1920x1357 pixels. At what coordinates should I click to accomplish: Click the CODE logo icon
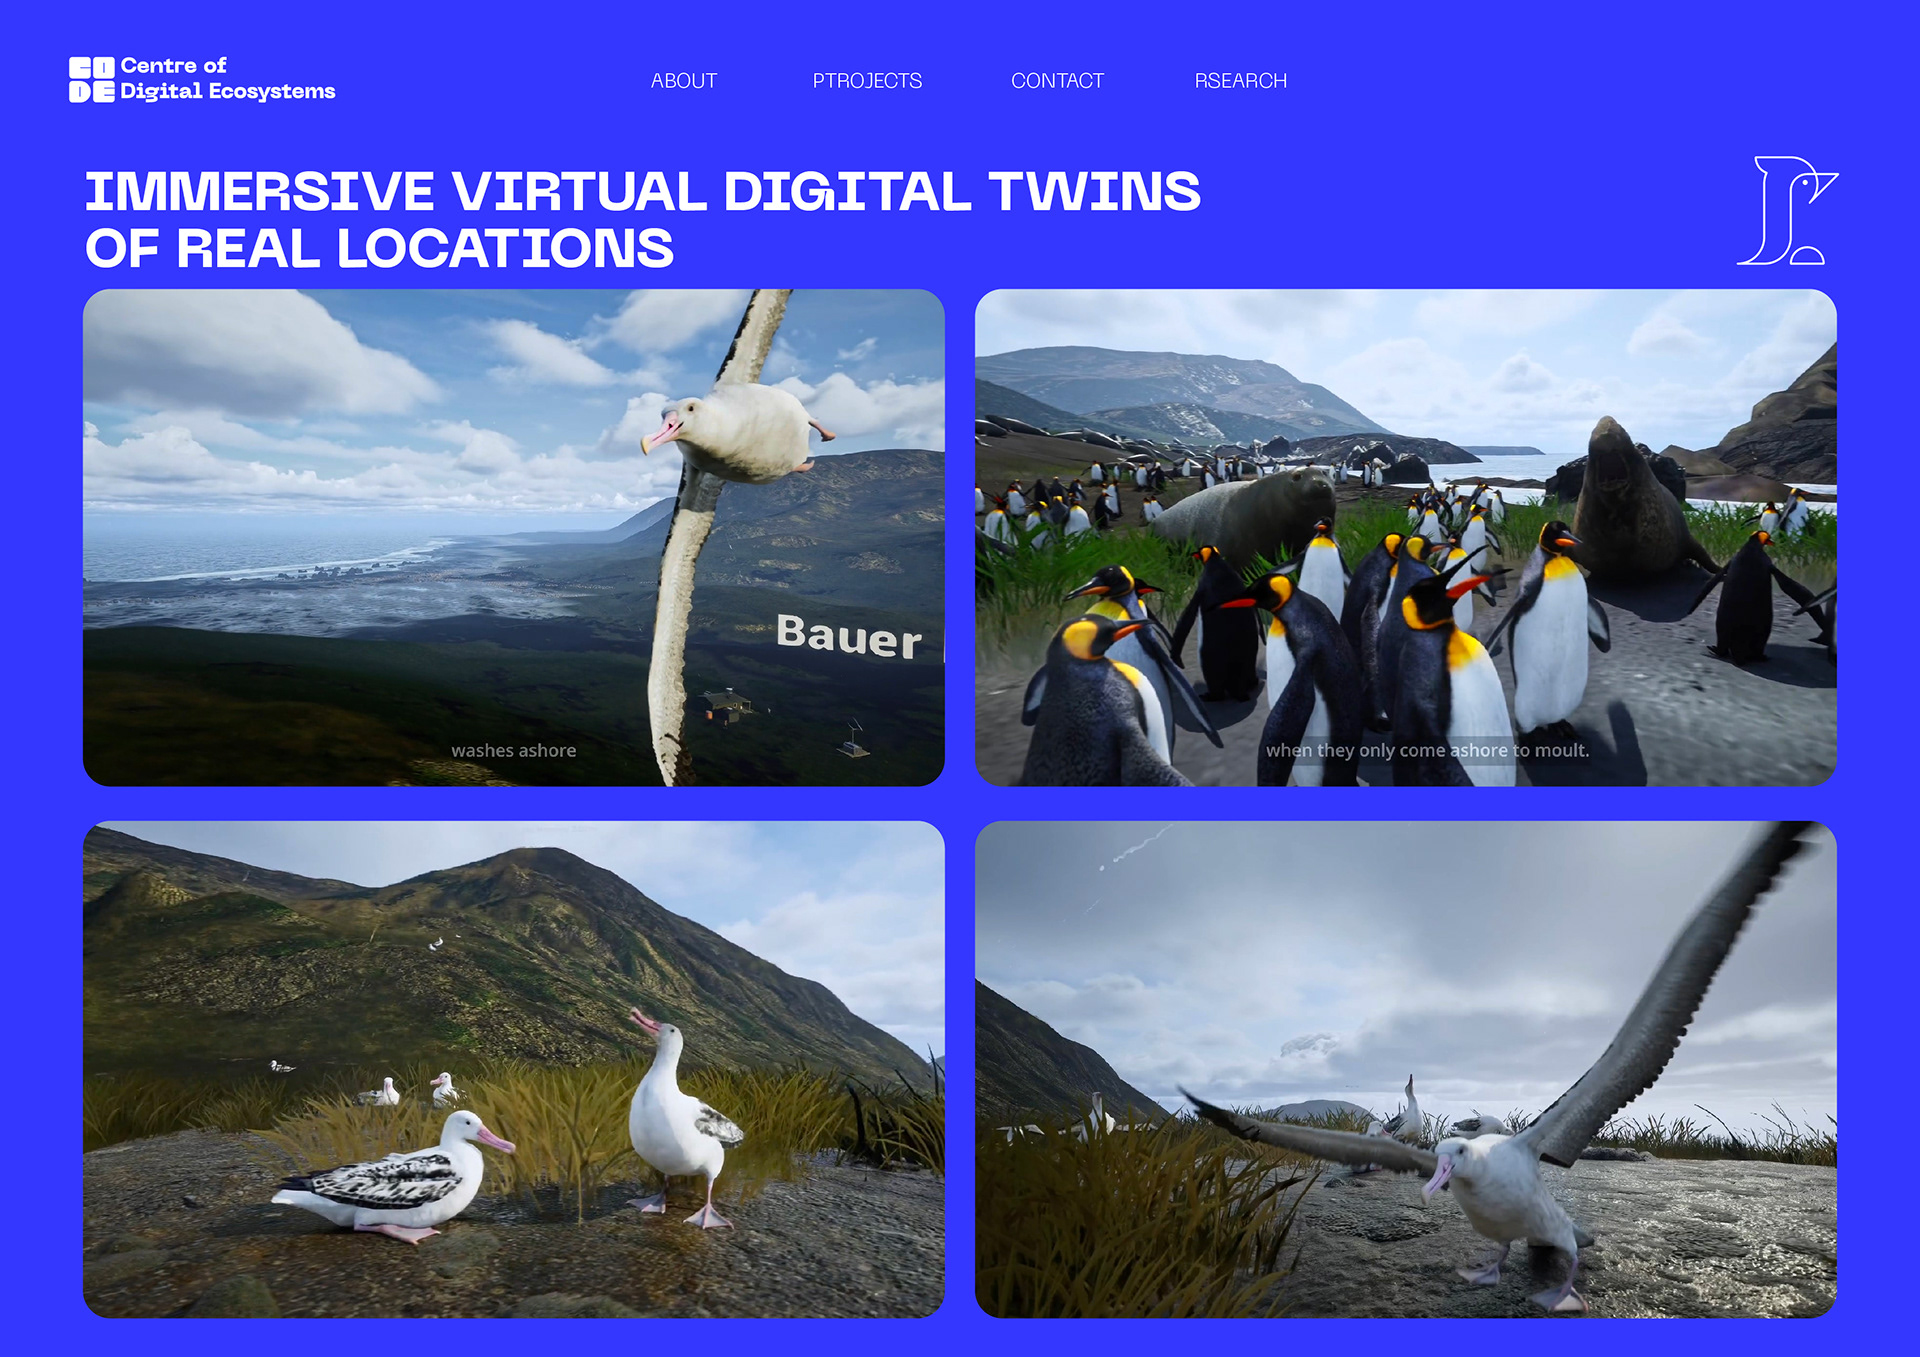91,80
